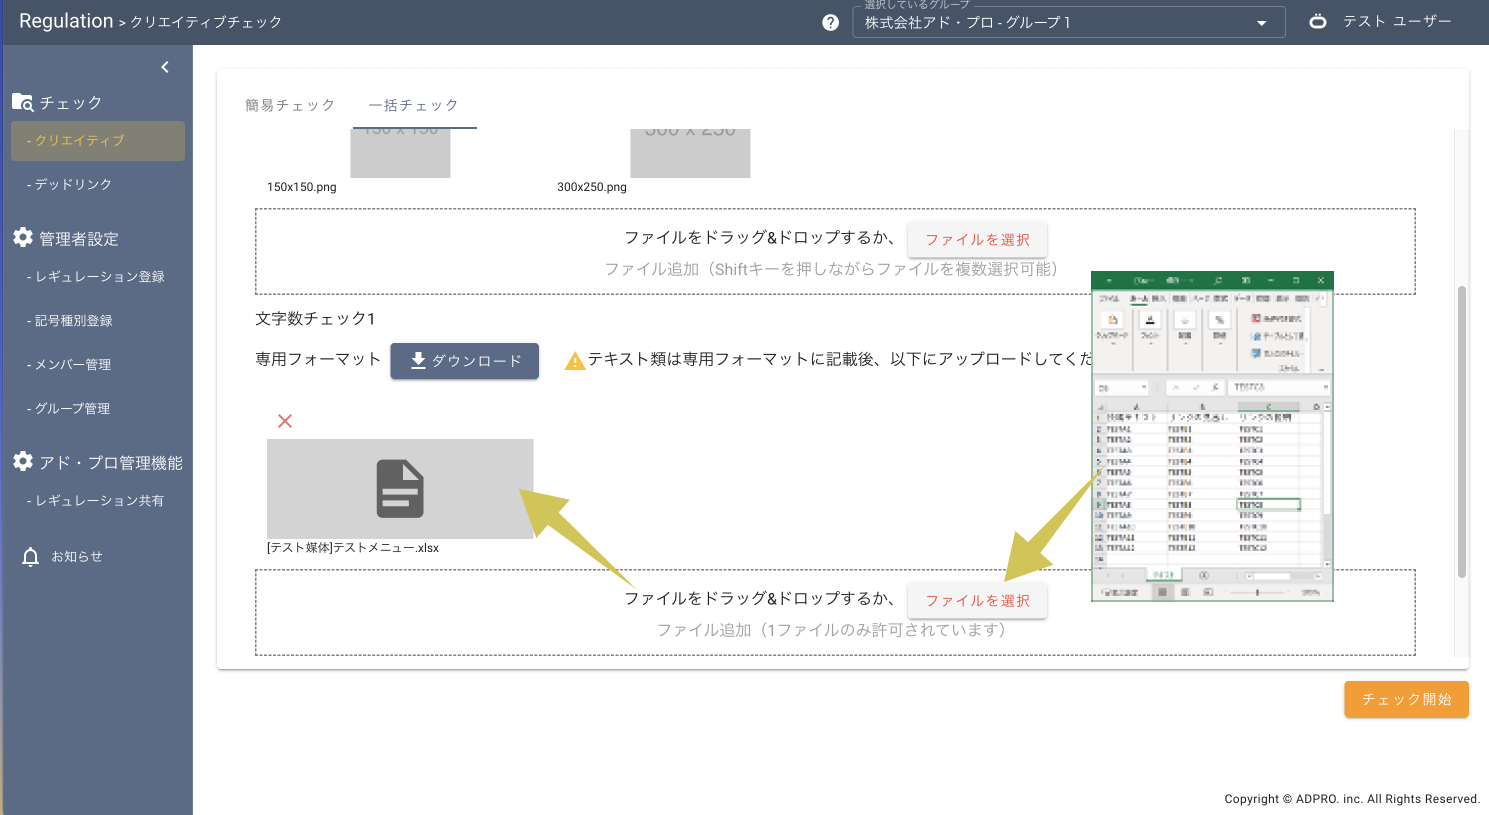
Task: Click the vertical scrollbar in the content panel
Action: pyautogui.click(x=1461, y=430)
